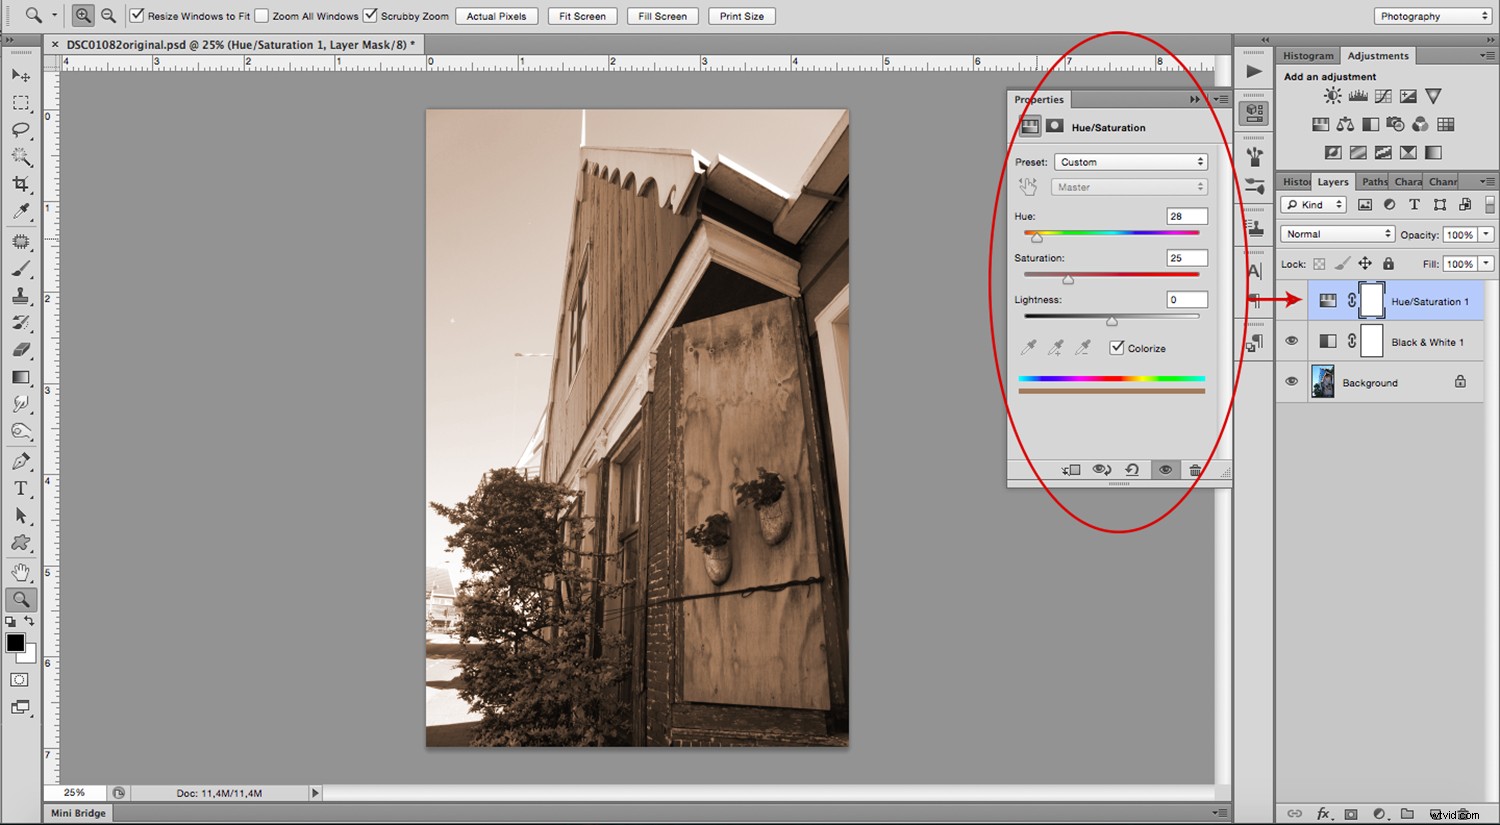Delete the adjustment layer via trash icon

pyautogui.click(x=1196, y=470)
